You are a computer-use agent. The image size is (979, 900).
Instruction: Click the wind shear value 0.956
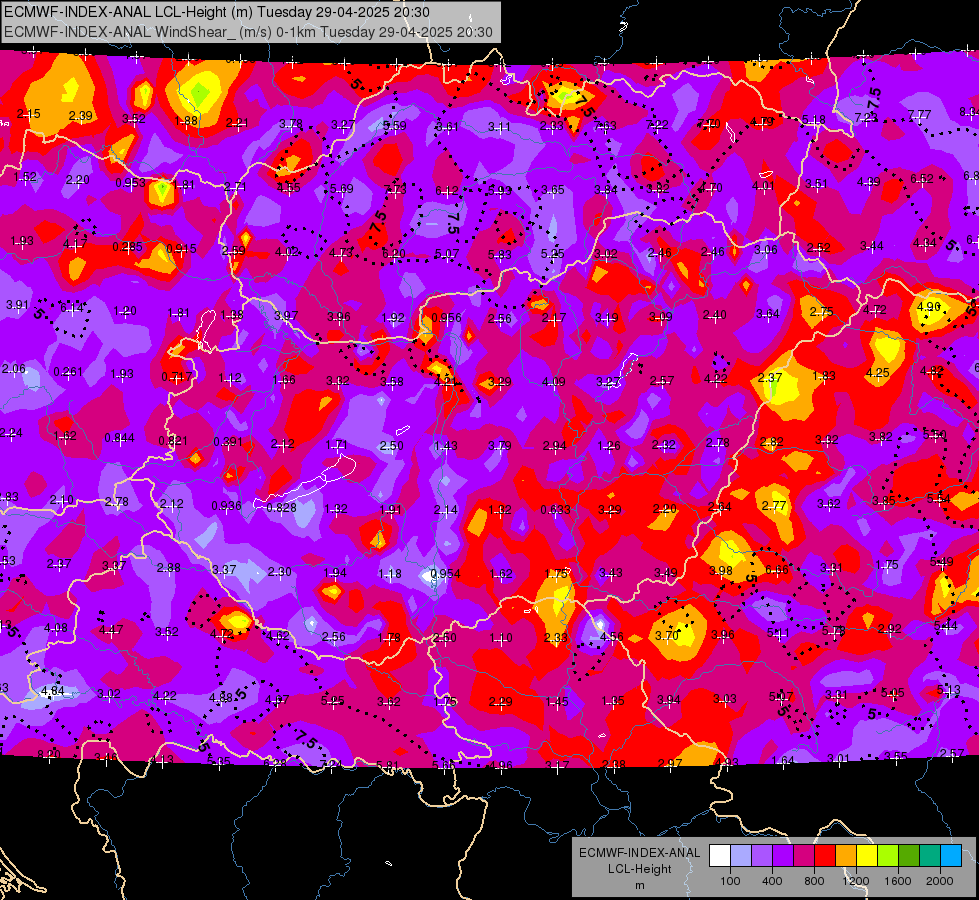pos(446,318)
